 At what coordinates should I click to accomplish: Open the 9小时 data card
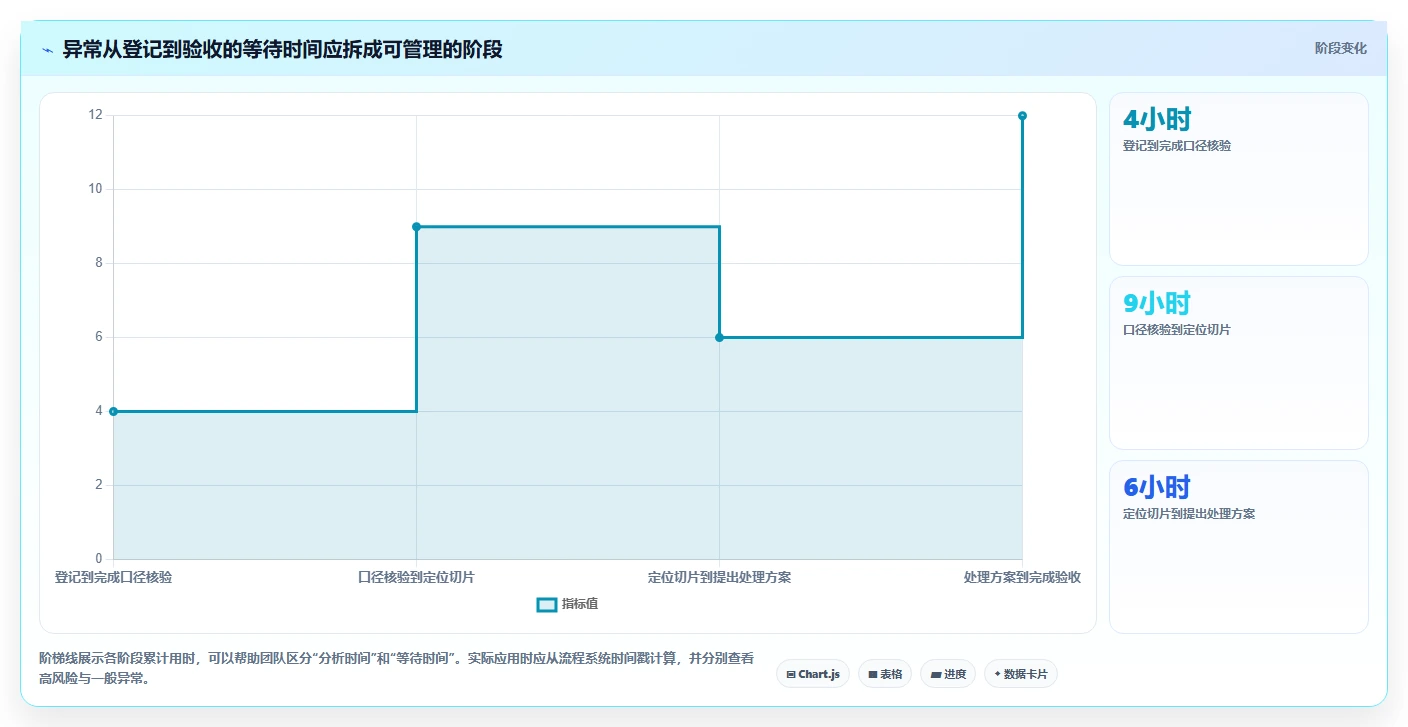[x=1239, y=363]
